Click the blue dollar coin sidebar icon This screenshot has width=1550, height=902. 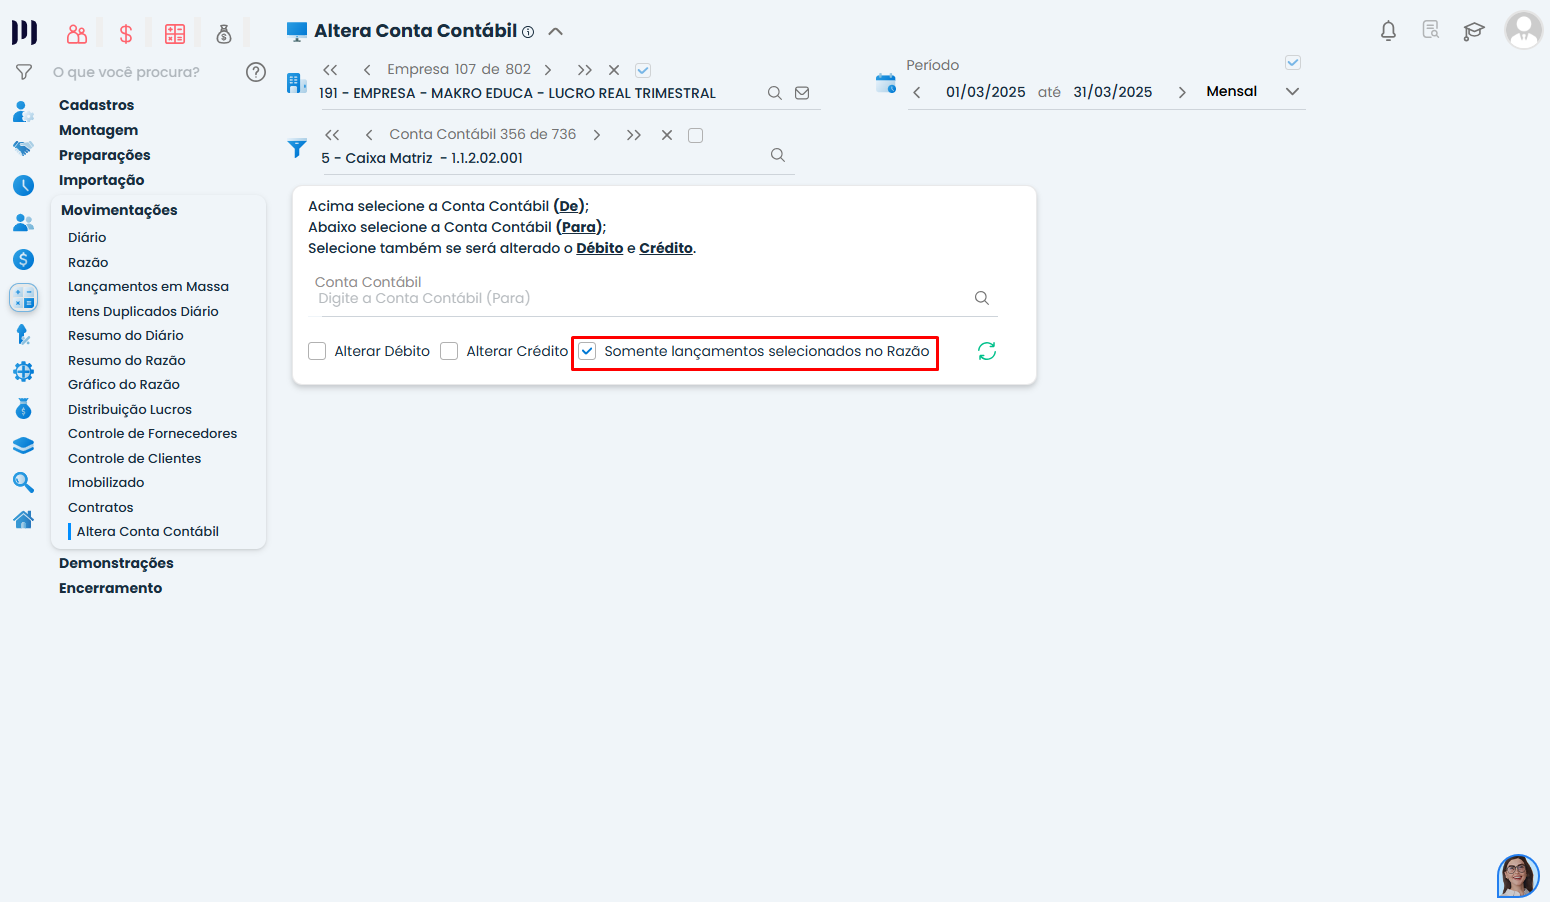click(23, 259)
